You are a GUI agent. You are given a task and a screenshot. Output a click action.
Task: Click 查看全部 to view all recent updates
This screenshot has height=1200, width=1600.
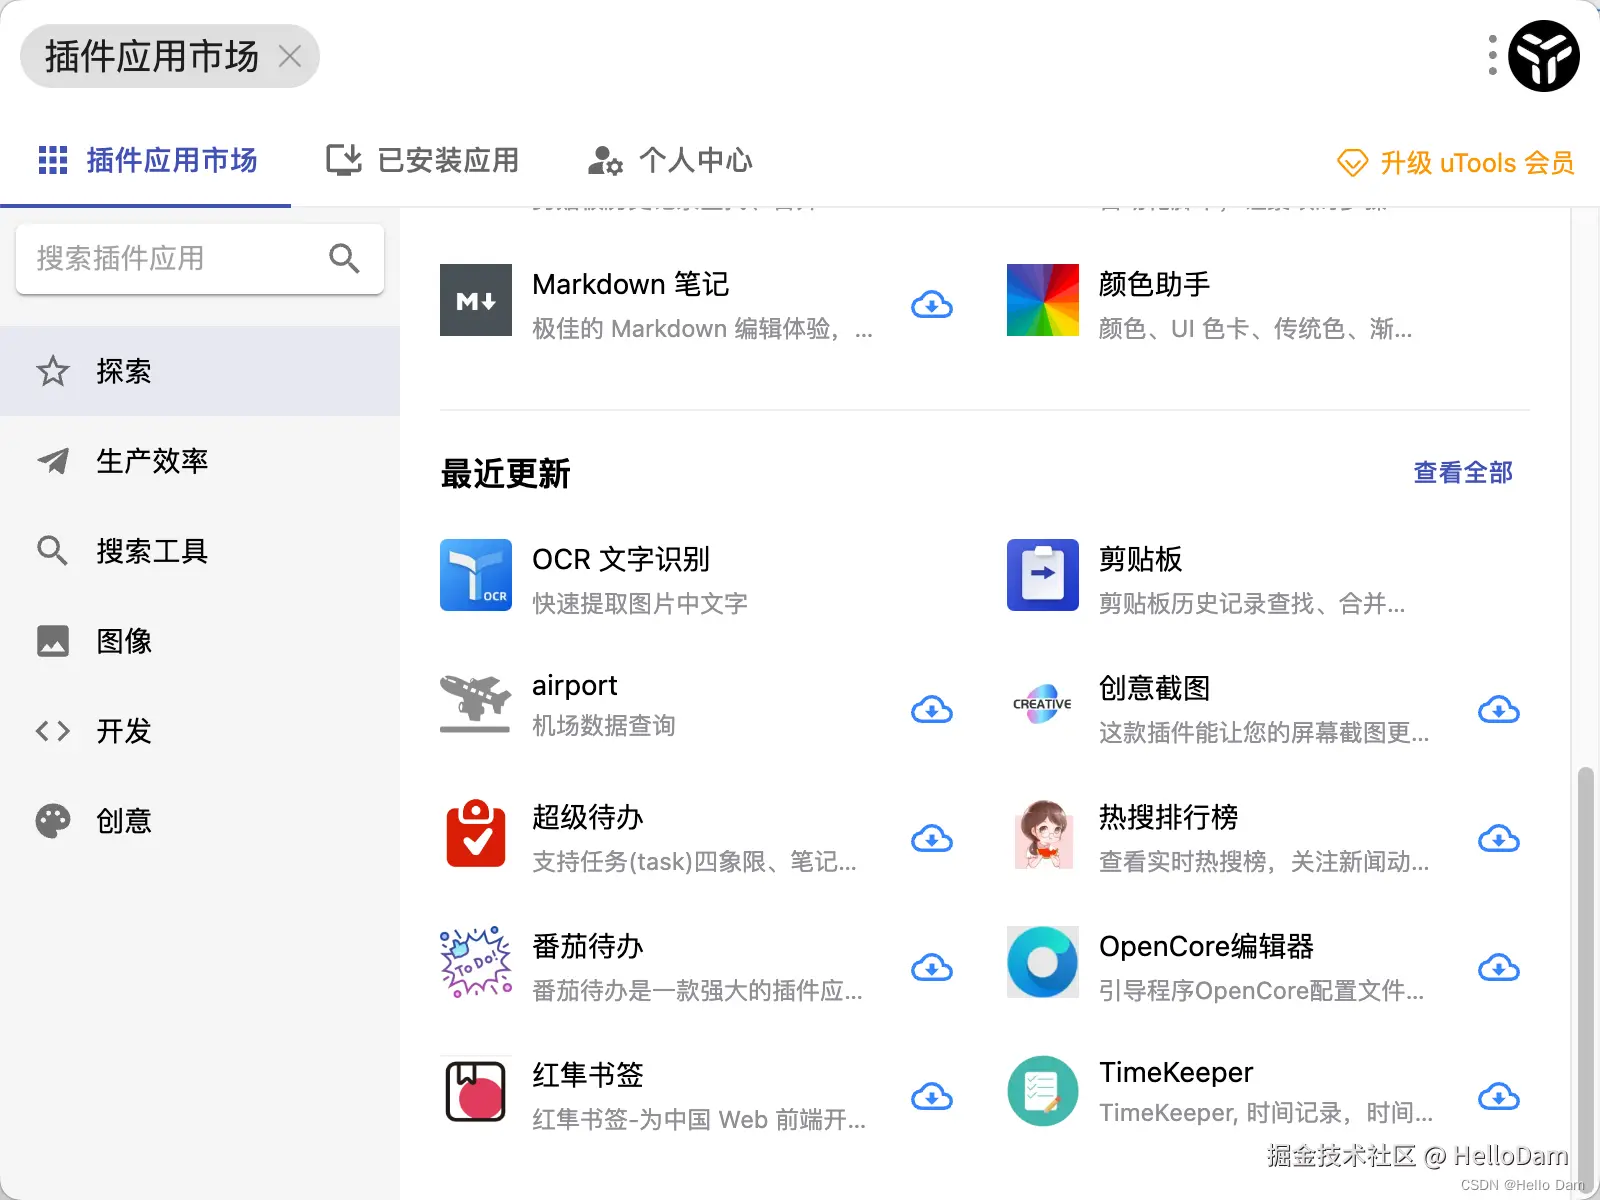coord(1462,473)
